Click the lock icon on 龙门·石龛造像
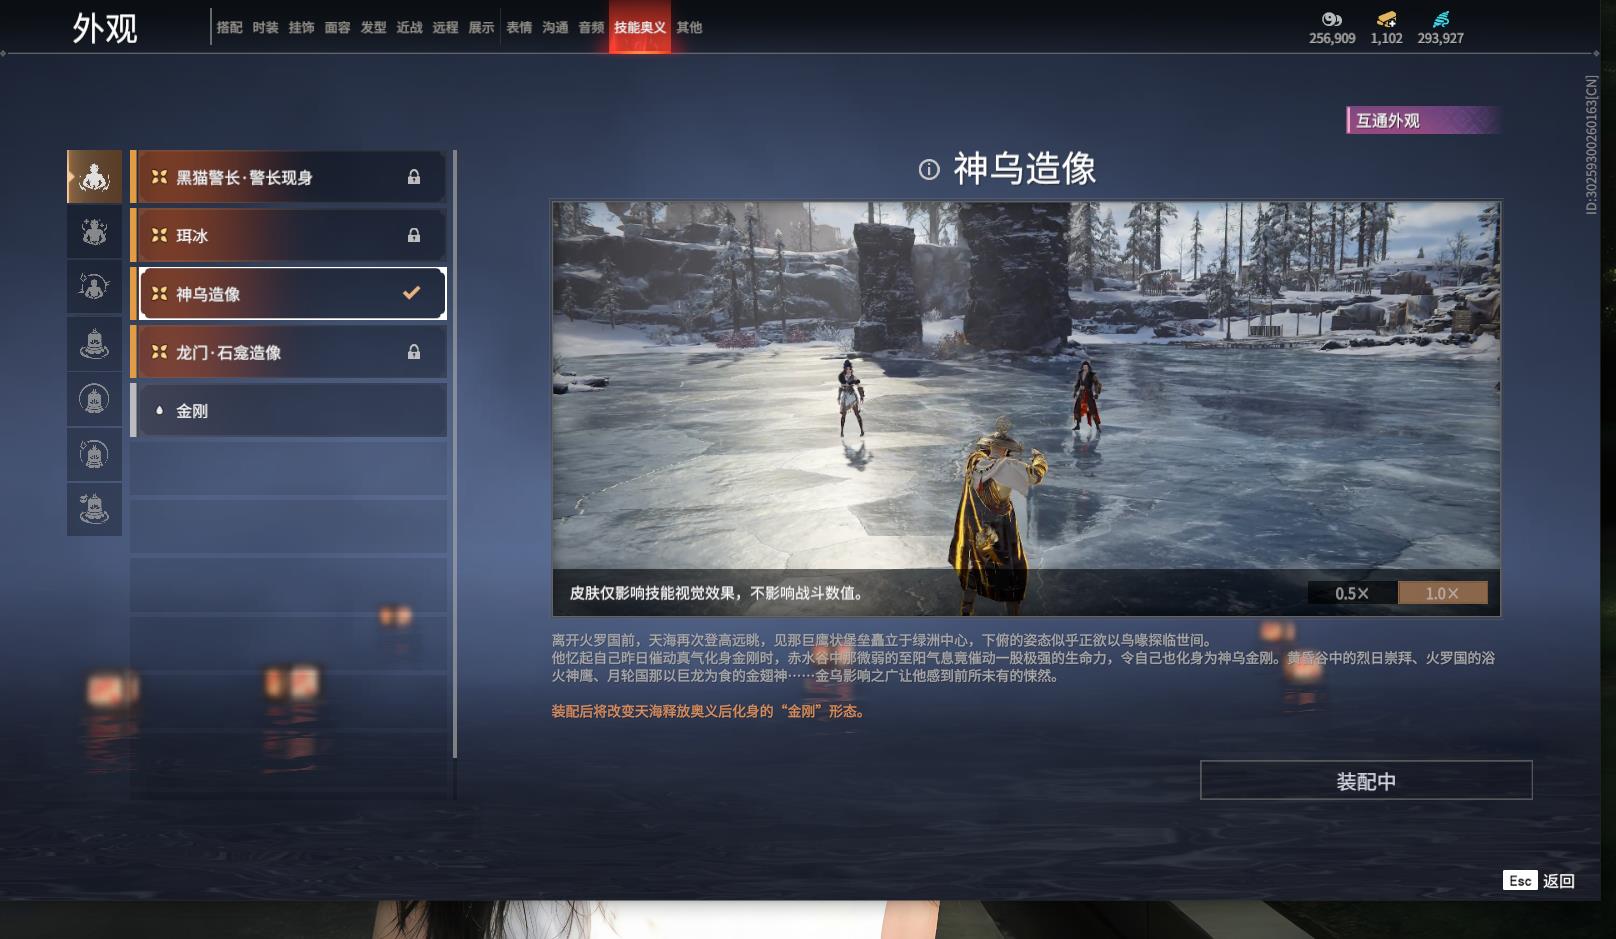Image resolution: width=1616 pixels, height=939 pixels. (414, 352)
